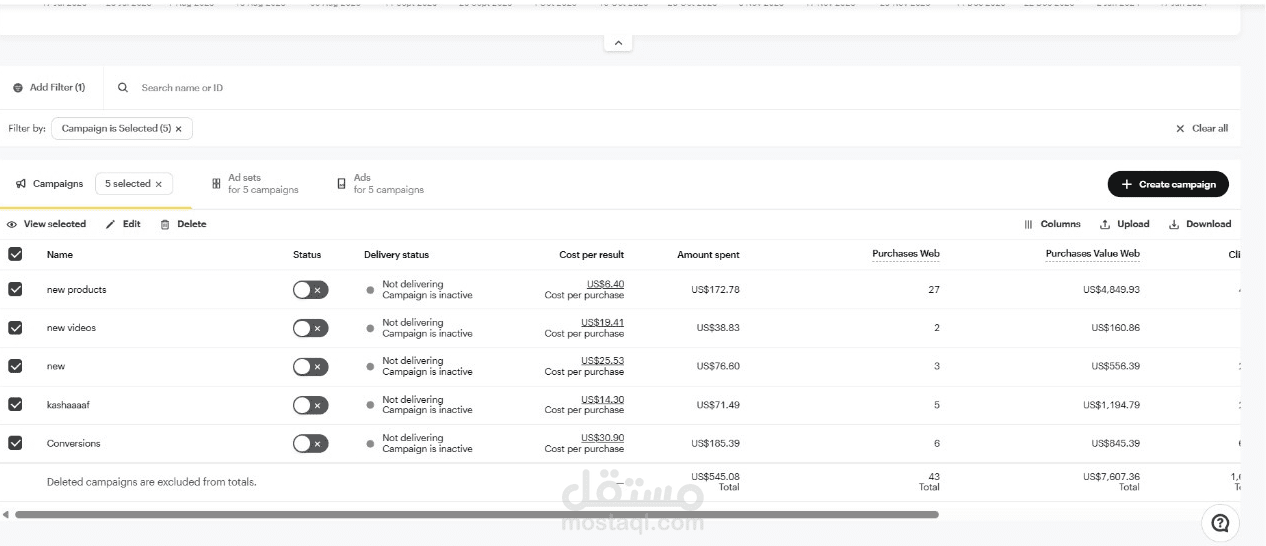Click the US$19.41 cost per result
The width and height of the screenshot is (1266, 546).
click(x=602, y=322)
